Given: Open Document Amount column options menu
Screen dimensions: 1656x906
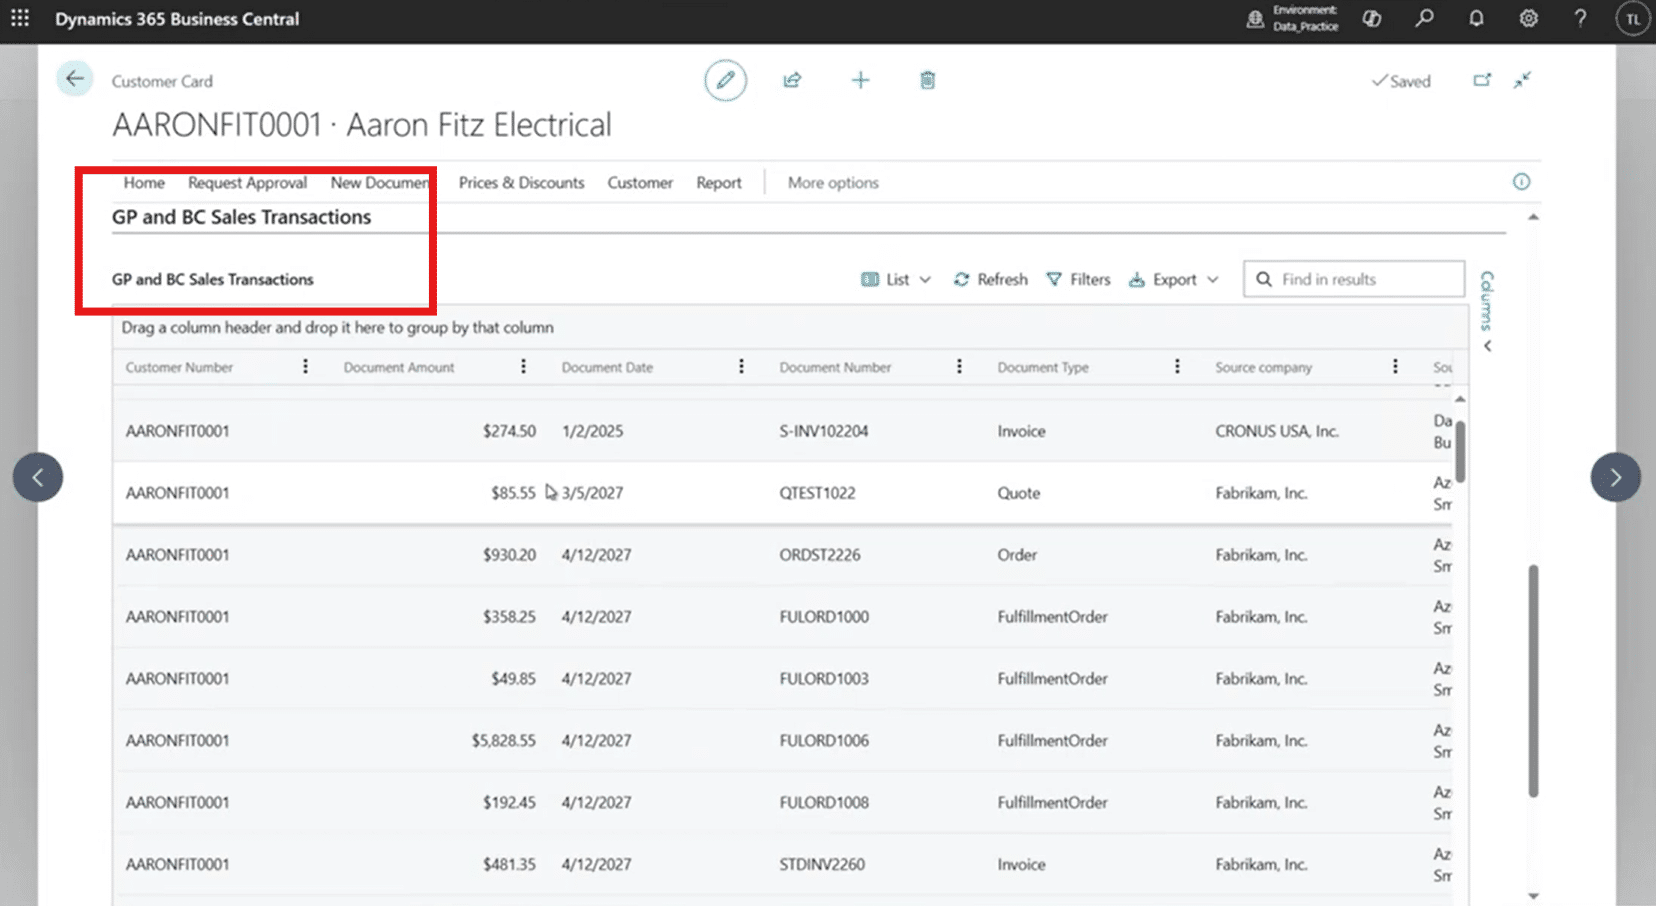Looking at the screenshot, I should [523, 367].
